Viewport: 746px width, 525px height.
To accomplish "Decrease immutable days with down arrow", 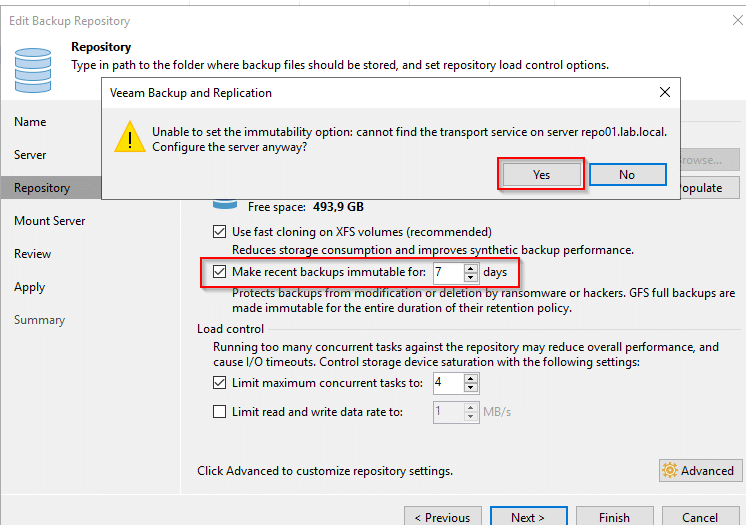I will coord(471,277).
